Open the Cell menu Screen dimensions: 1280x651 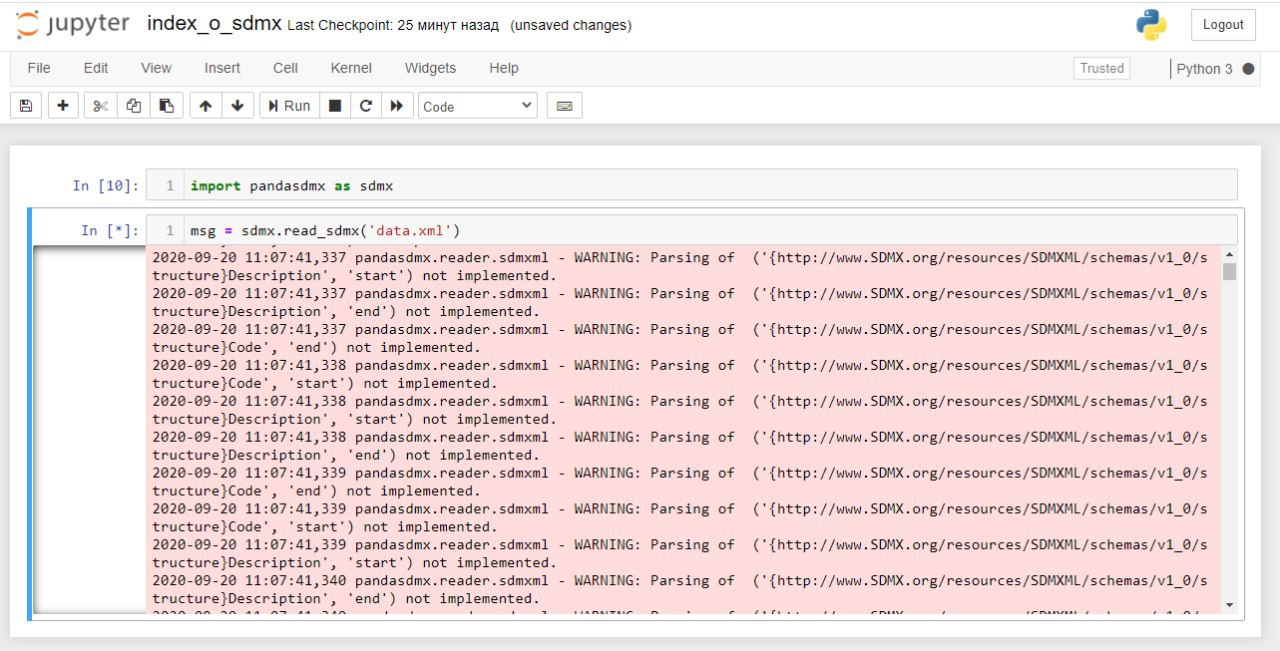tap(285, 68)
